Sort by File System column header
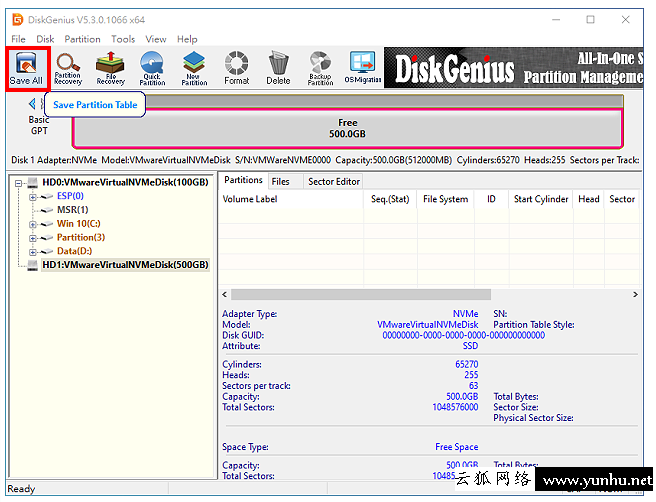656x502 pixels. (446, 199)
